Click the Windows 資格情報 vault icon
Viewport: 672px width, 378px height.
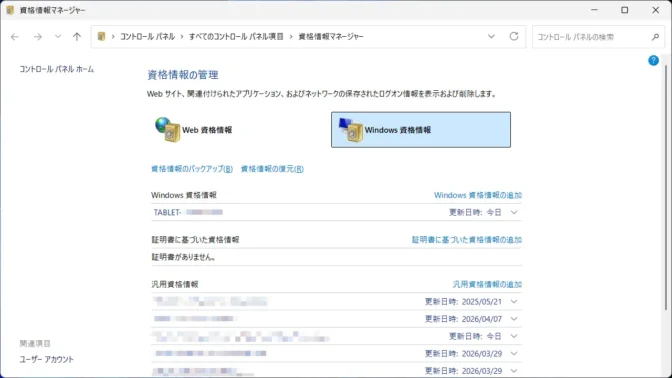351,129
